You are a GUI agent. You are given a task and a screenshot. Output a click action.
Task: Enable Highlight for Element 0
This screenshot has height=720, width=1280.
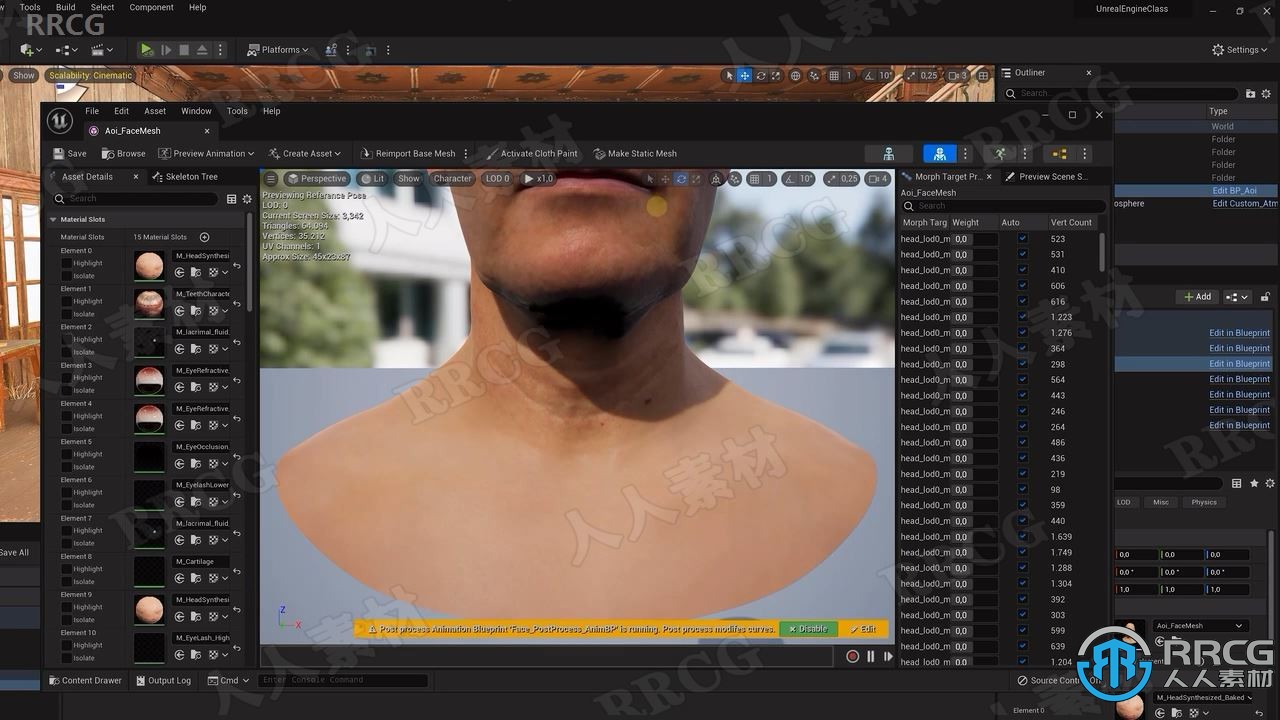[67, 263]
